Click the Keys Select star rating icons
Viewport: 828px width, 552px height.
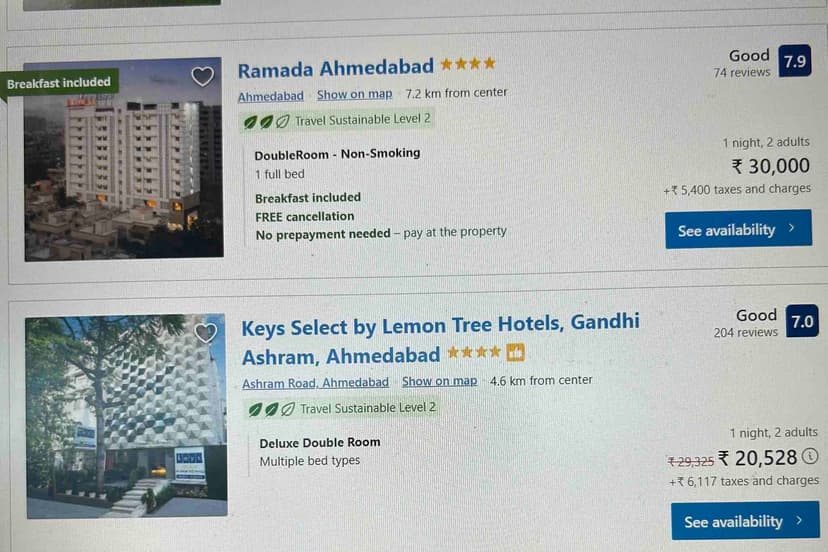473,352
